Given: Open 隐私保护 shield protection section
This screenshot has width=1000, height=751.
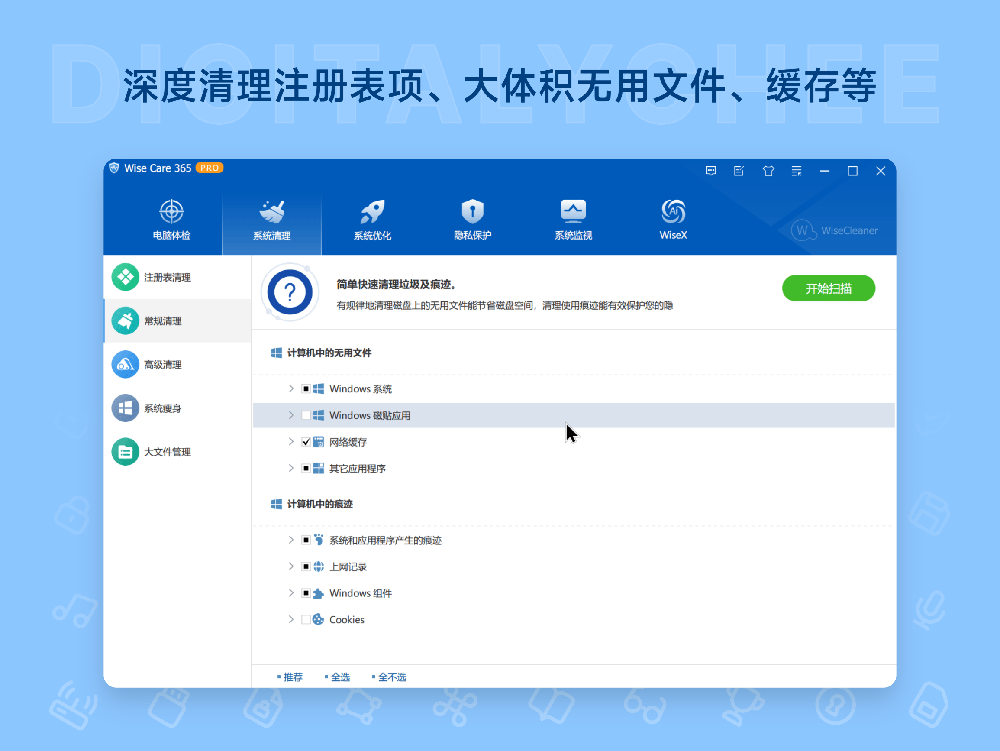Looking at the screenshot, I should 472,218.
